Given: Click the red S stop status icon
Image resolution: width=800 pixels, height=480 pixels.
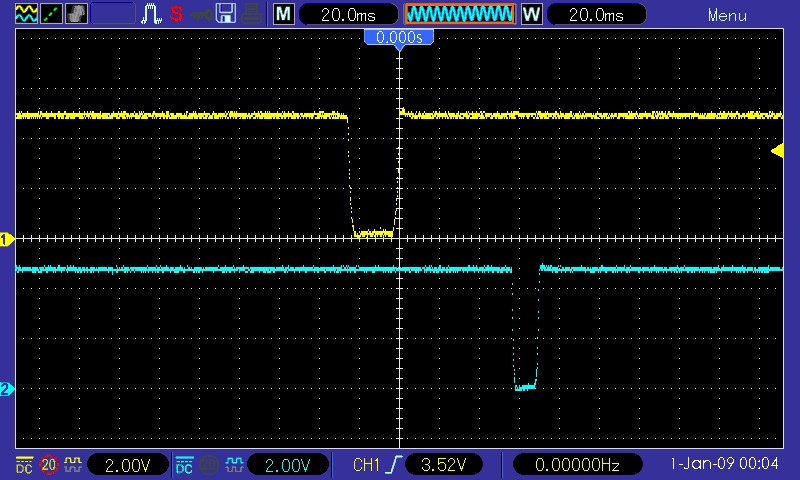Looking at the screenshot, I should pos(177,14).
